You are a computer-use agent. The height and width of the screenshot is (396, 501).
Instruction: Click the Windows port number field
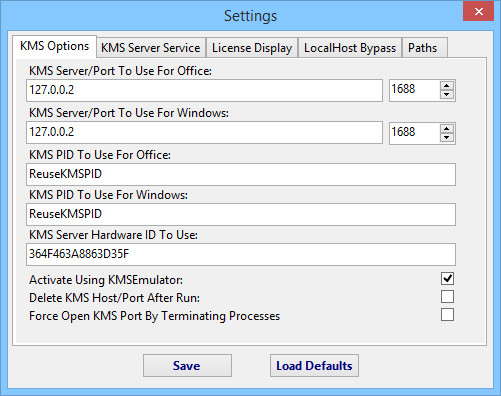(414, 133)
